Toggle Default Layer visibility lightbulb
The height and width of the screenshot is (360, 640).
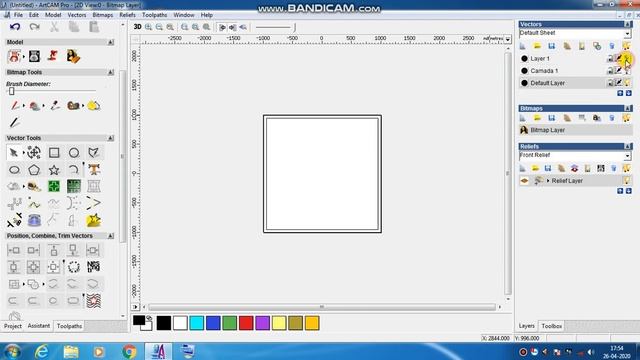tap(627, 83)
